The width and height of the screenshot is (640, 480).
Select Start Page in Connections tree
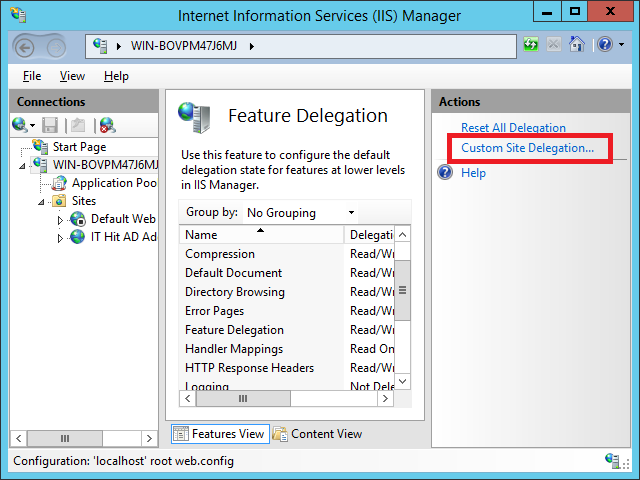[x=80, y=147]
